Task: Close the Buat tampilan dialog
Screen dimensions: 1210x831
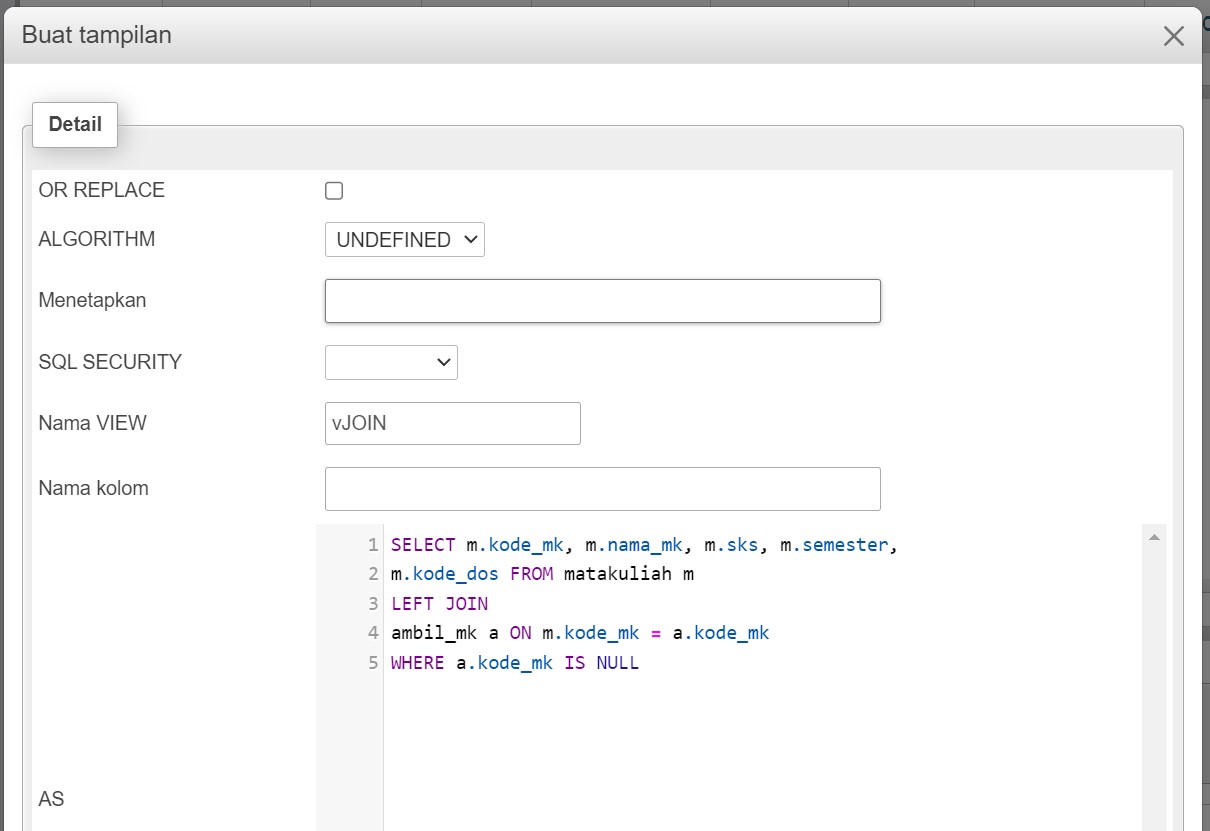Action: 1173,36
